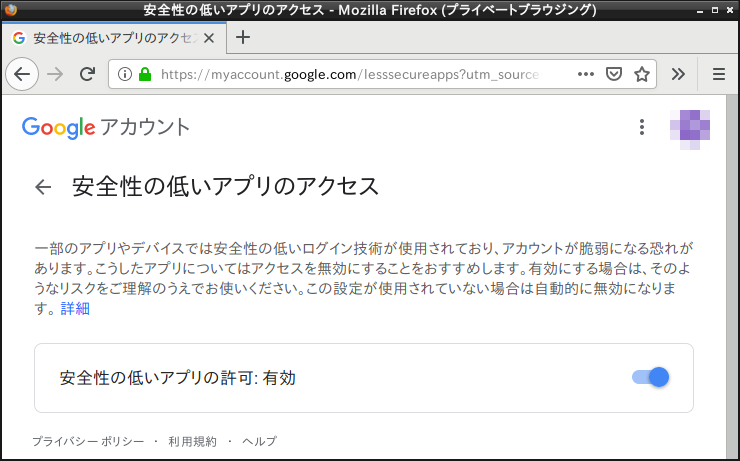
Task: Click the 安全性の低いアプリの許可: 有効 label
Action: (x=177, y=378)
